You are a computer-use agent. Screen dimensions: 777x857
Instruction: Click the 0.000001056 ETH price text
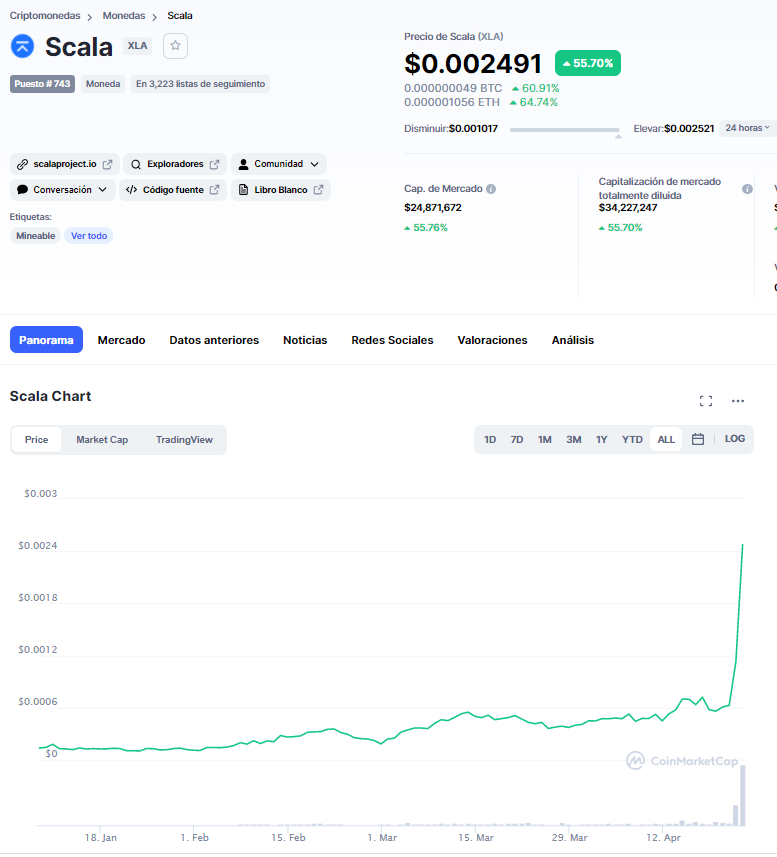[452, 102]
